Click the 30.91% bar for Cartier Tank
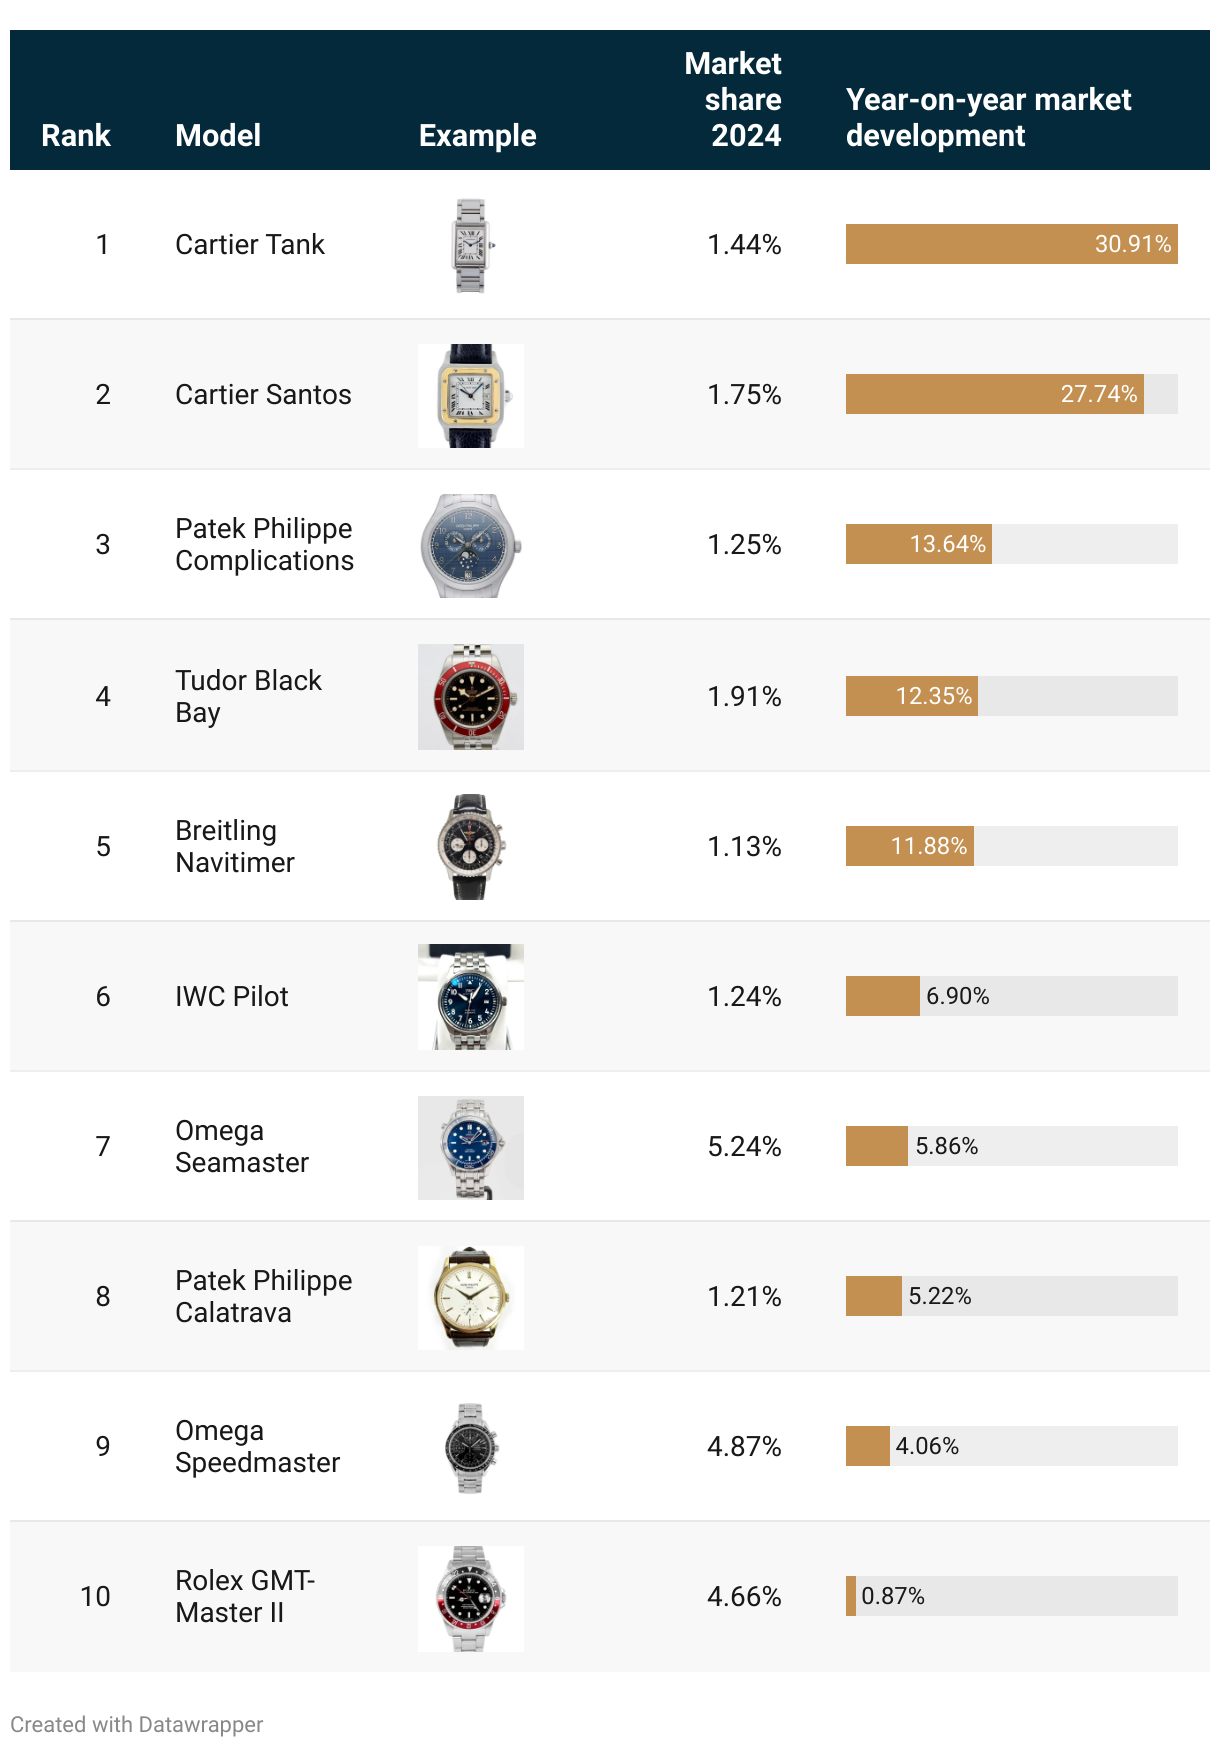This screenshot has width=1220, height=1748. [x=1012, y=244]
